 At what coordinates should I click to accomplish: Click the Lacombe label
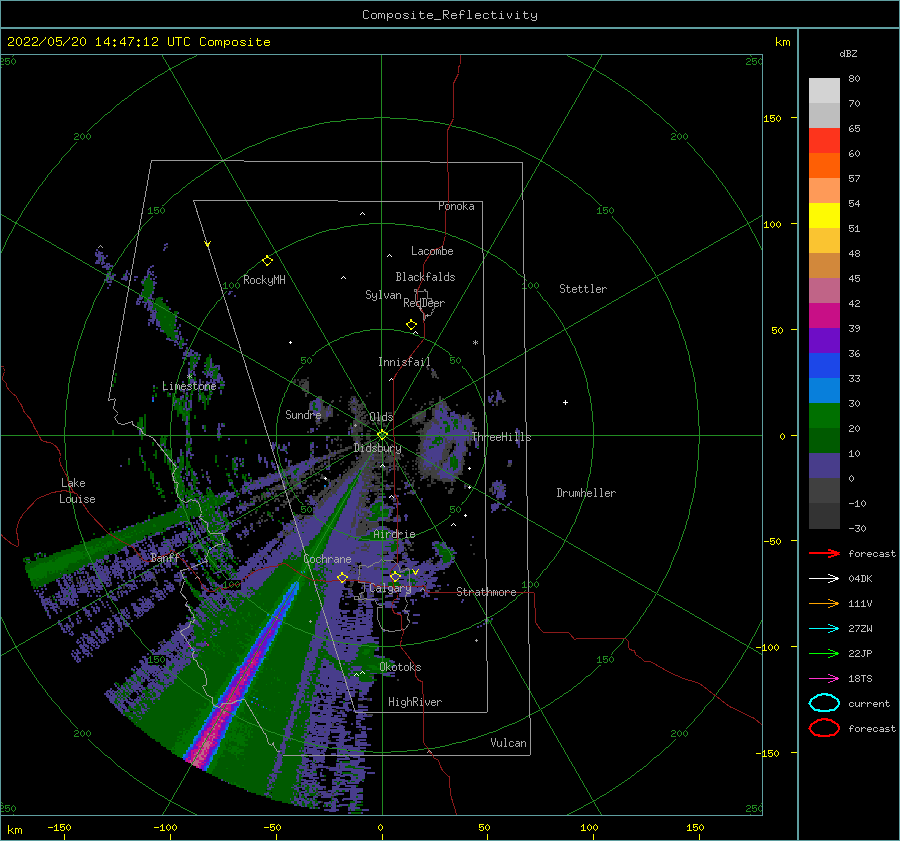point(432,251)
